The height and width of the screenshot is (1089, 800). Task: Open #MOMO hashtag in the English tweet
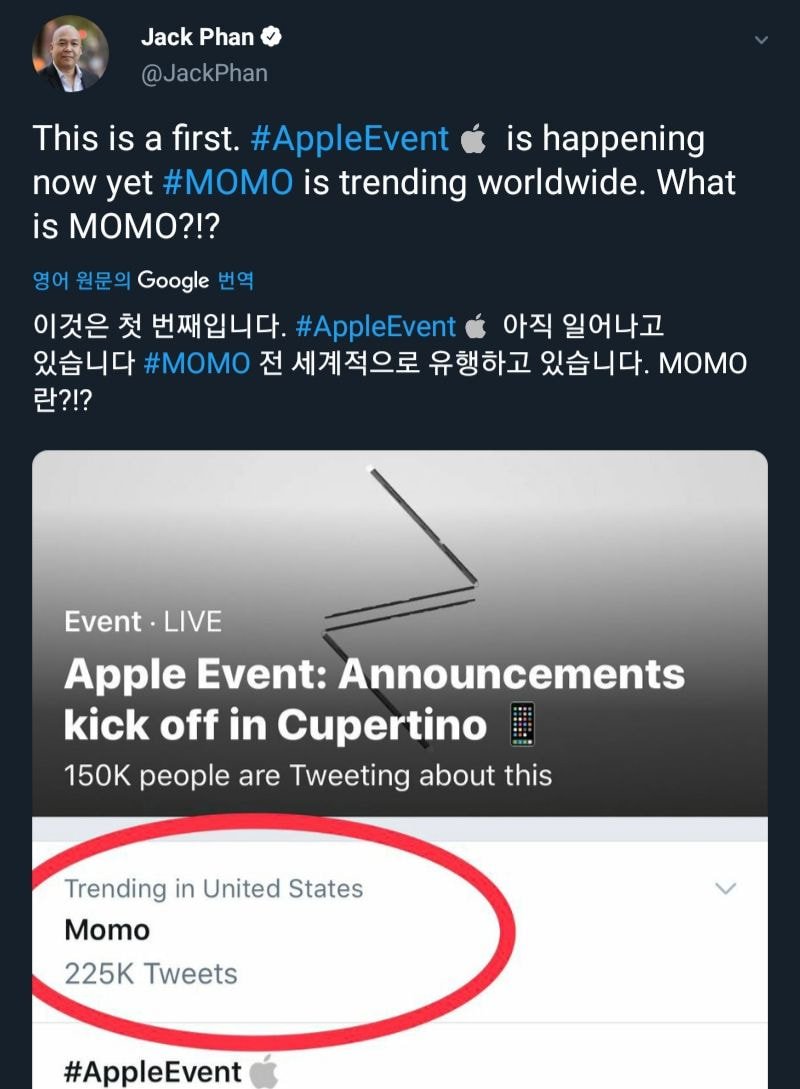pyautogui.click(x=227, y=182)
